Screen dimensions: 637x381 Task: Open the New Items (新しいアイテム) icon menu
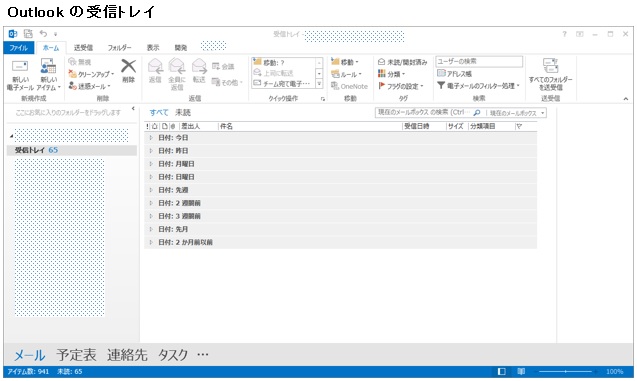tap(48, 66)
